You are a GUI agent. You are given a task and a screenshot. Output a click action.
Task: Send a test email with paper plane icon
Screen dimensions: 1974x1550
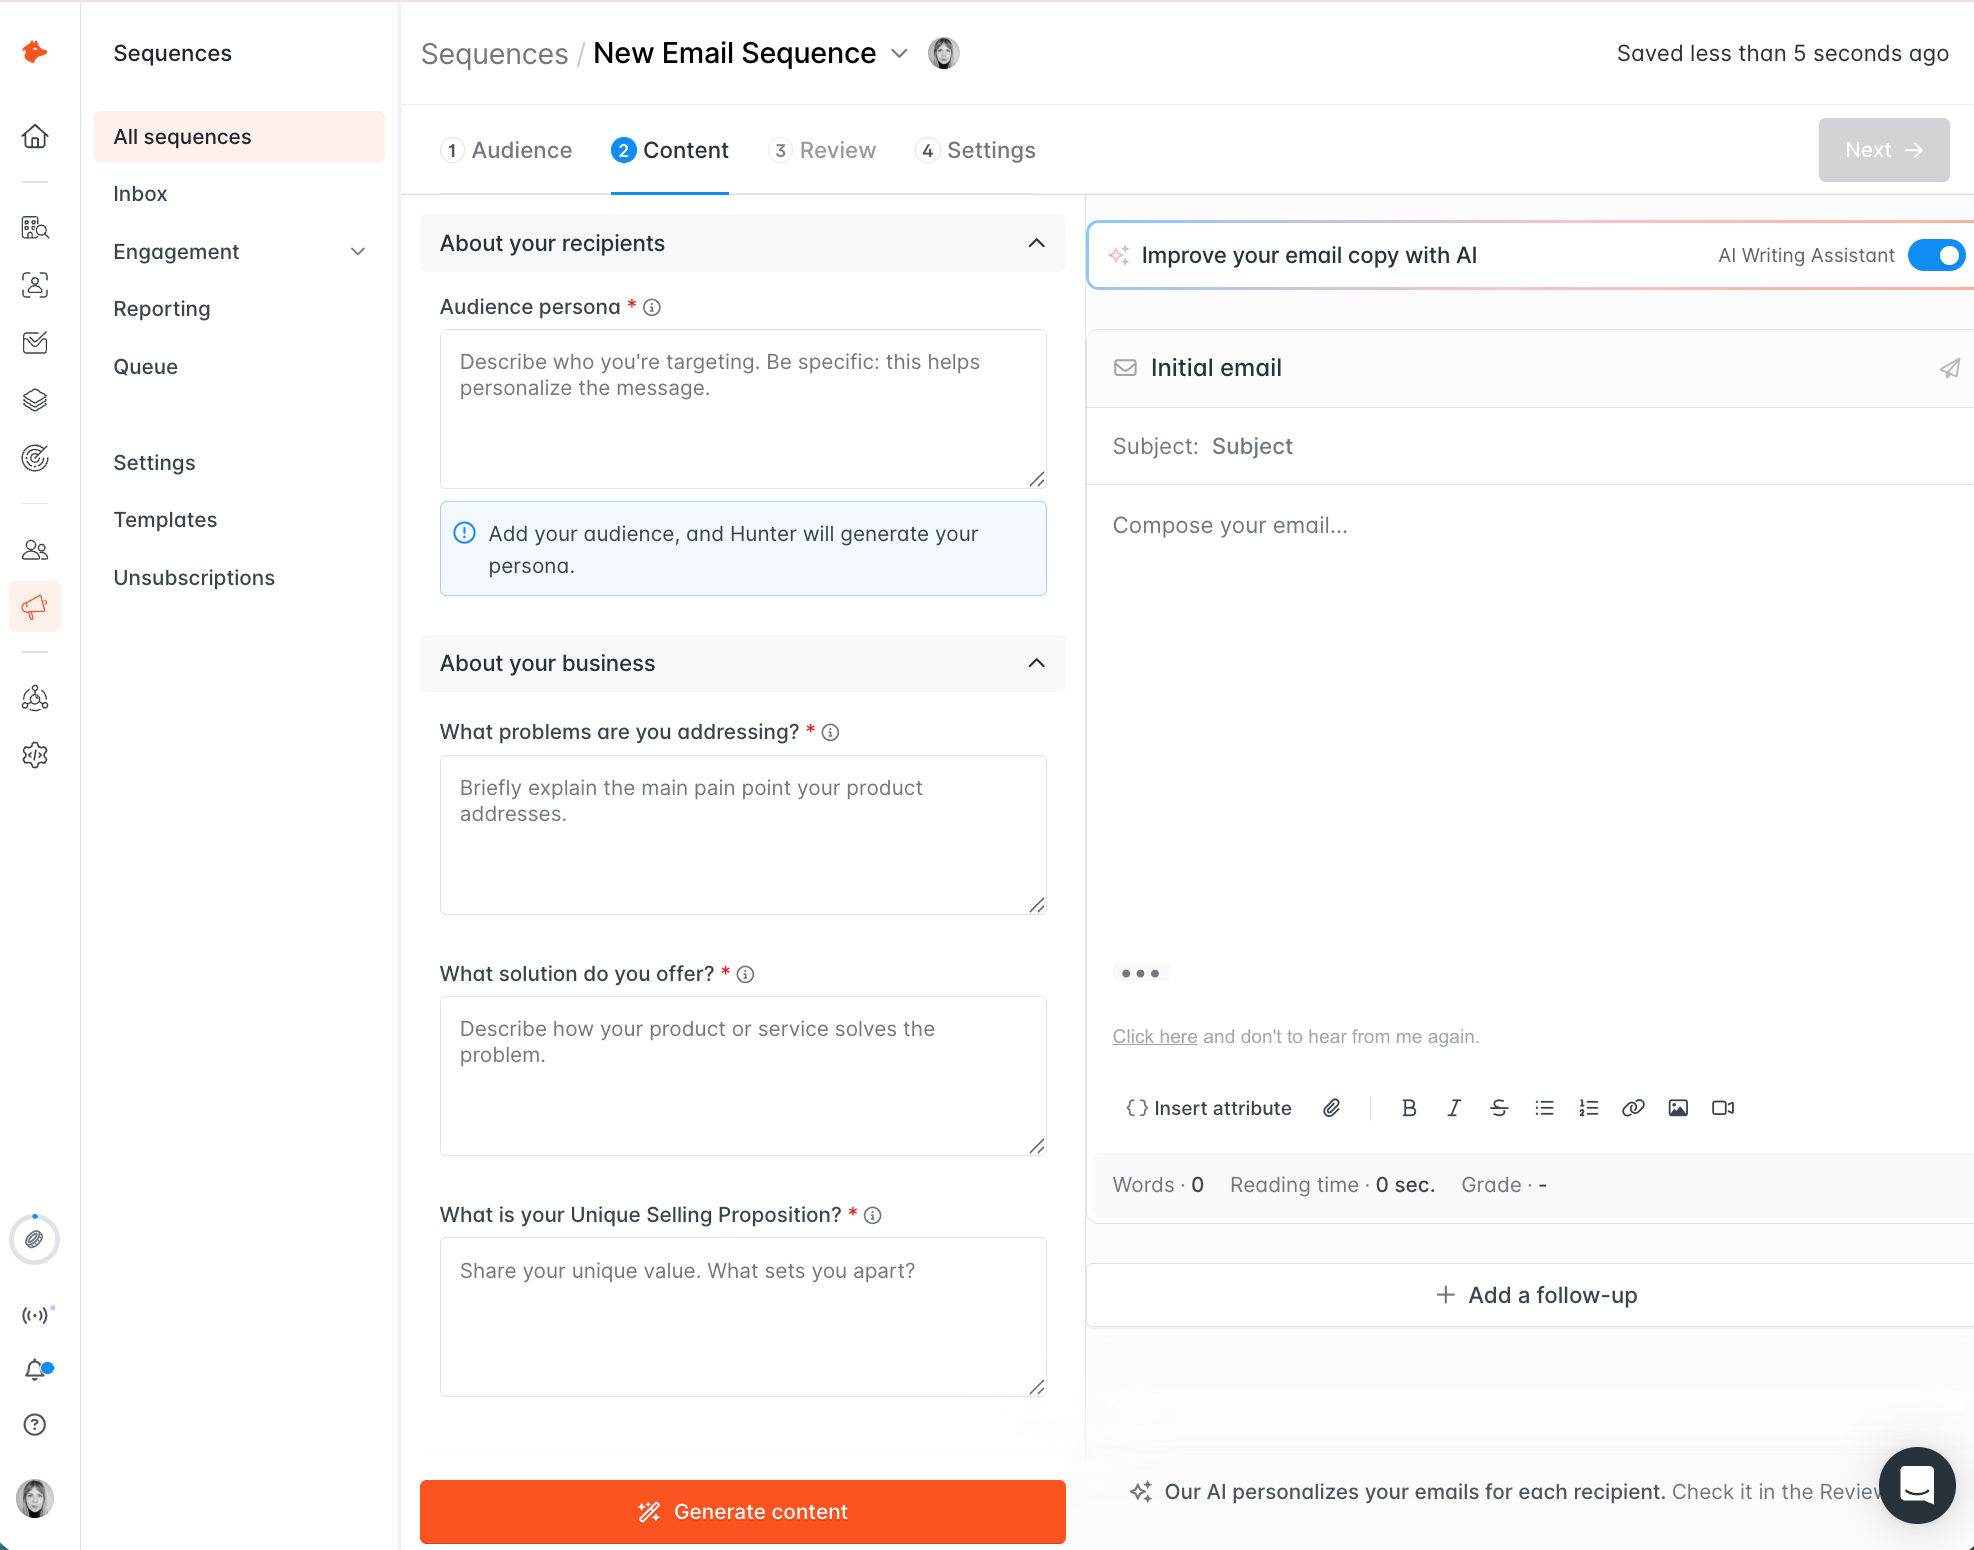pos(1949,368)
